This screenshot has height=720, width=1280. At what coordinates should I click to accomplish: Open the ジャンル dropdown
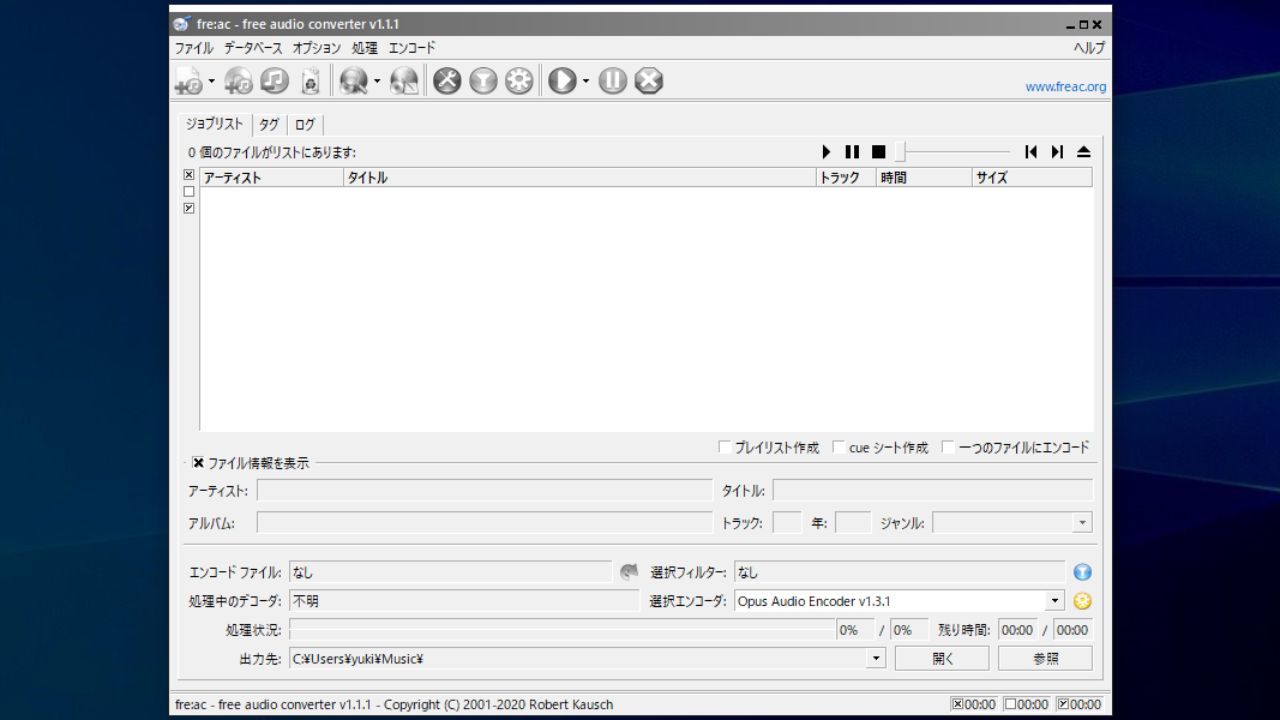[1082, 523]
